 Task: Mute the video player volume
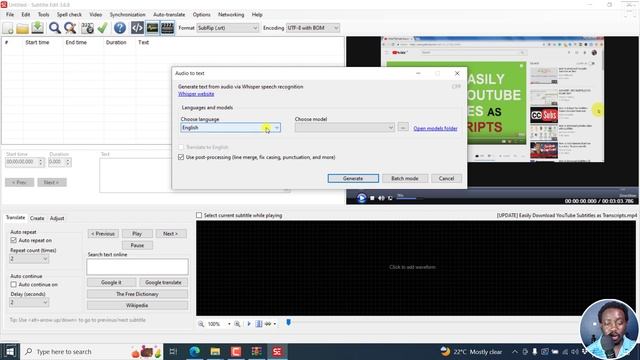point(381,198)
